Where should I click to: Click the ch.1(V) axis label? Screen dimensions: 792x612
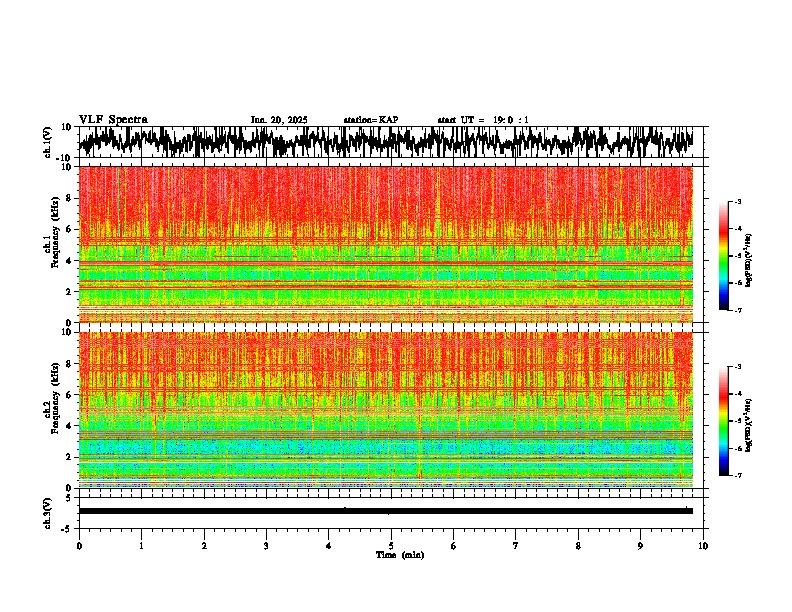click(48, 142)
